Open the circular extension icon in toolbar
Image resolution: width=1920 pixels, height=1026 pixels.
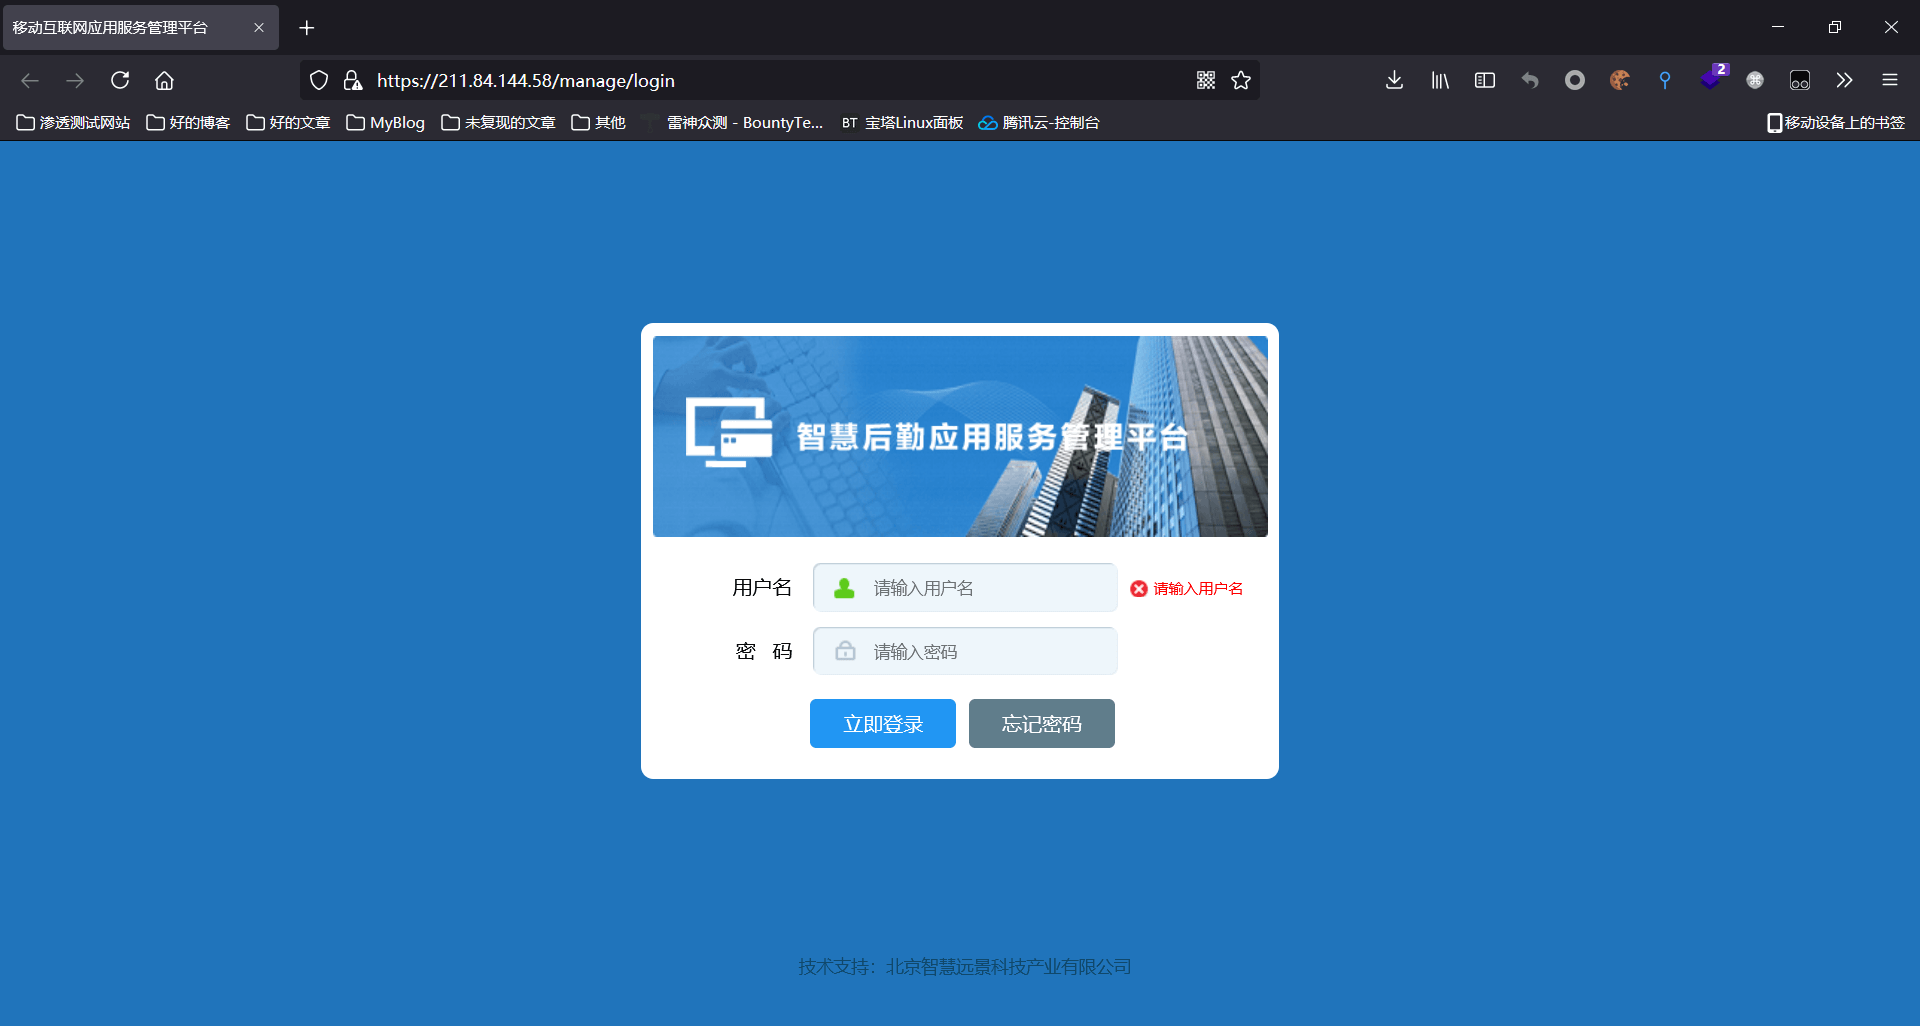tap(1575, 80)
